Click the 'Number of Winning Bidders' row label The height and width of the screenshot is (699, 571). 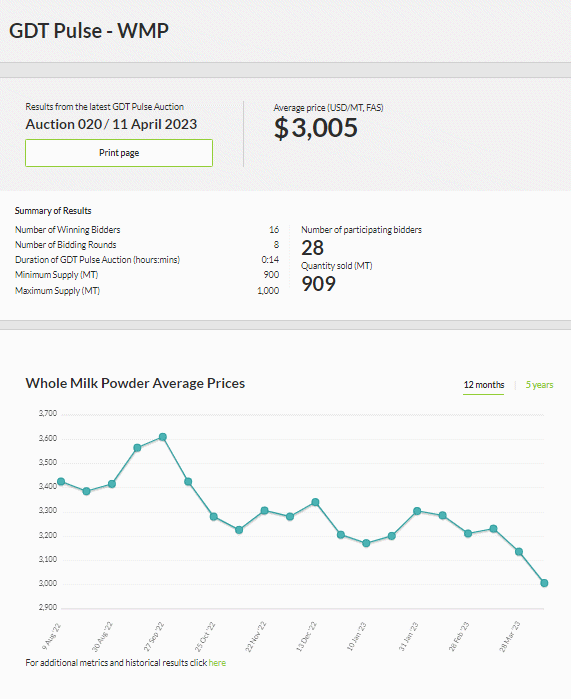coord(68,230)
